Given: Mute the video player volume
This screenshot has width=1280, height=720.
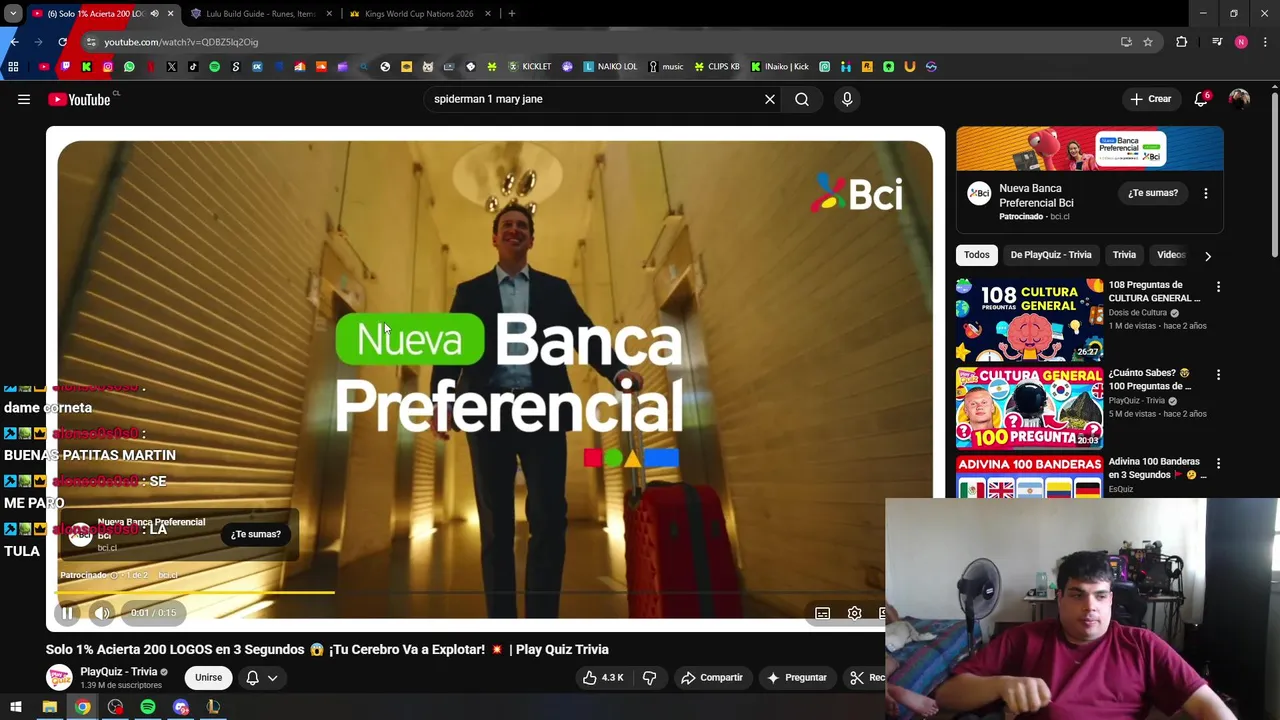Looking at the screenshot, I should tap(102, 613).
